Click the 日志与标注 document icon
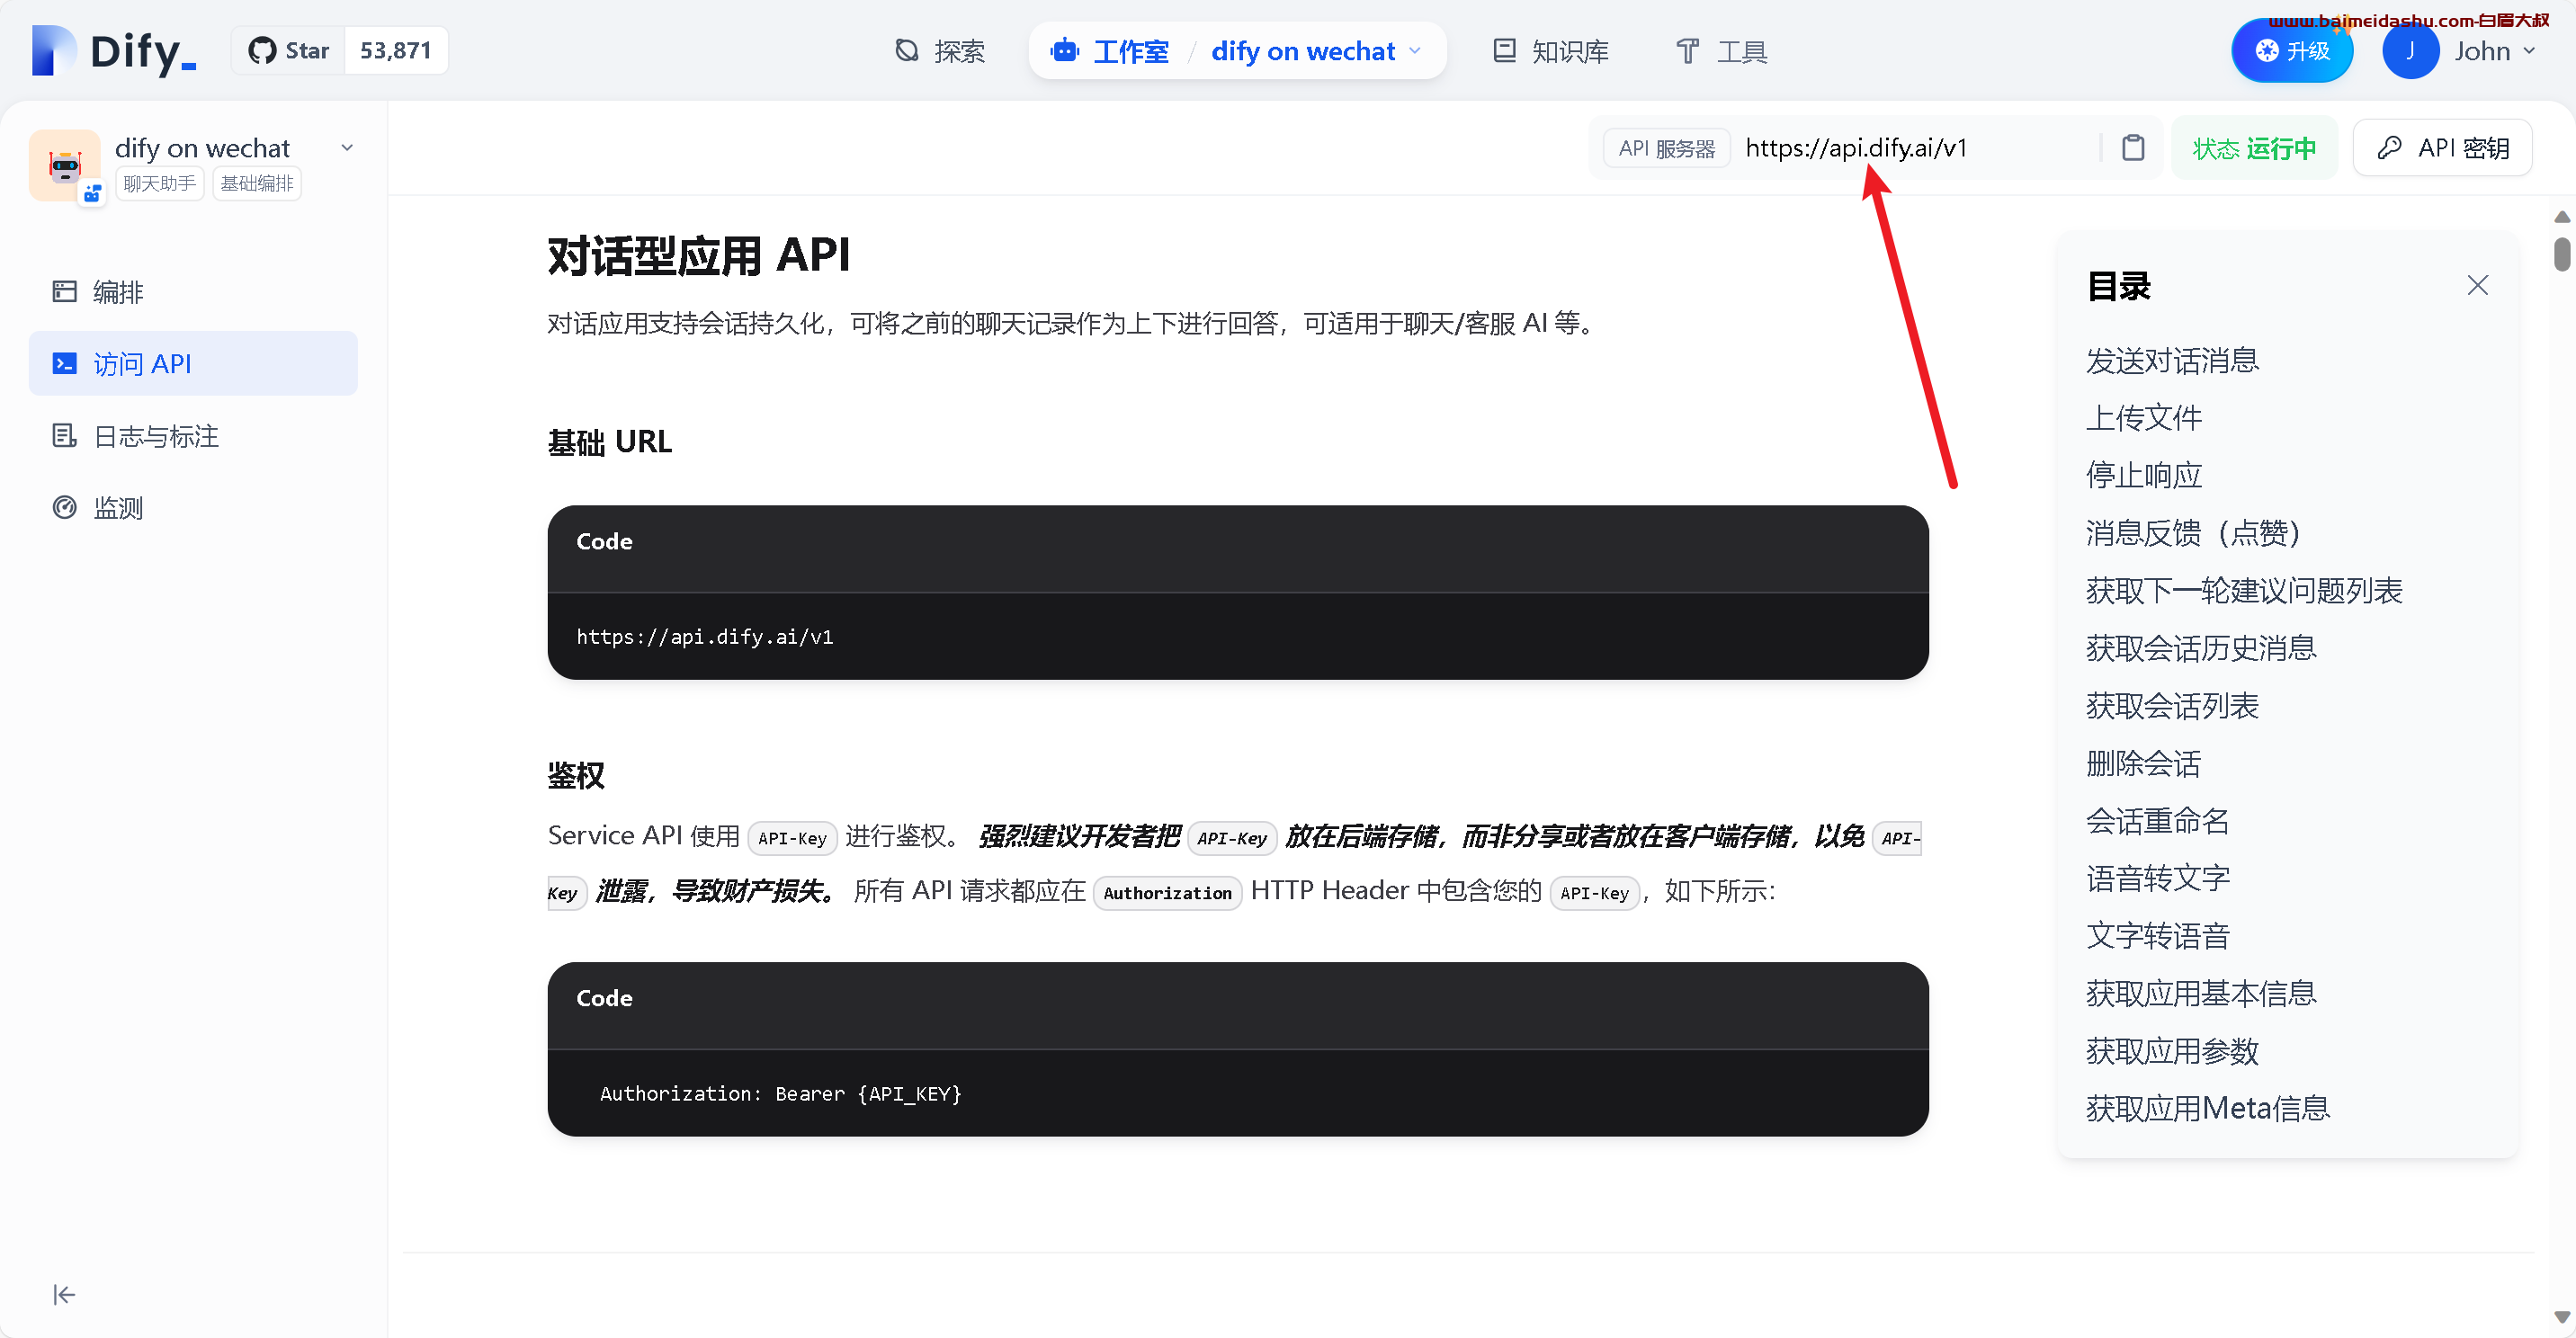Screen dimensions: 2576x1338 point(64,435)
